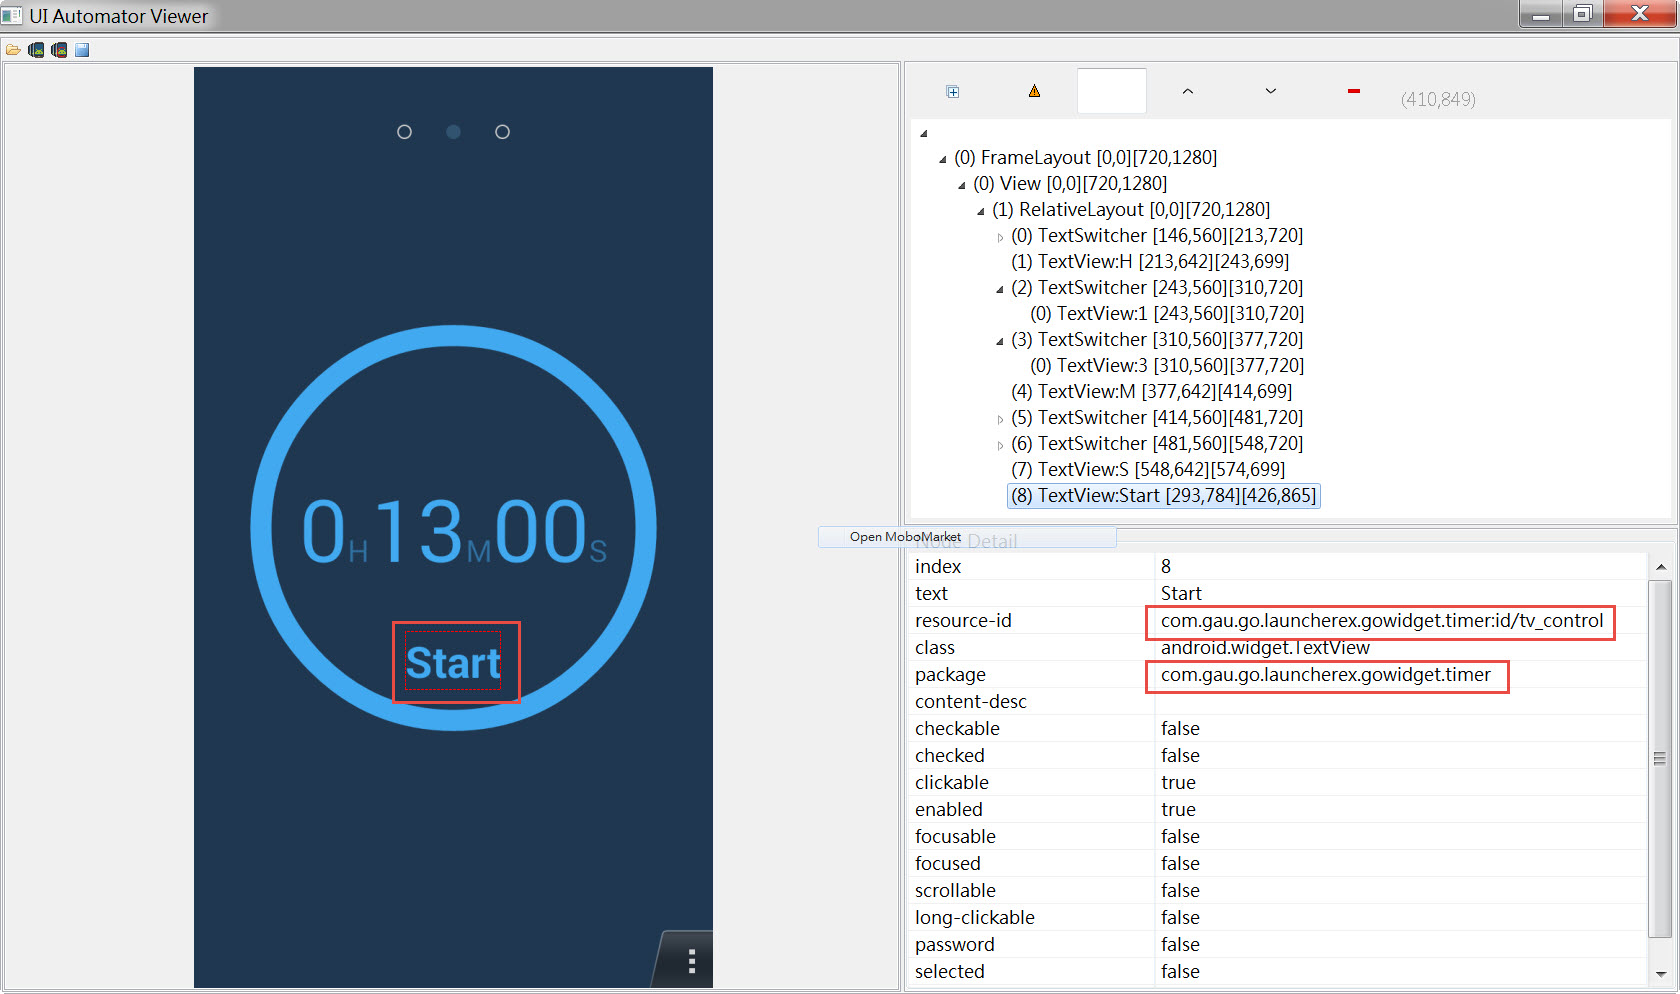Click the next-result down chevron
This screenshot has width=1680, height=994.
[x=1270, y=92]
